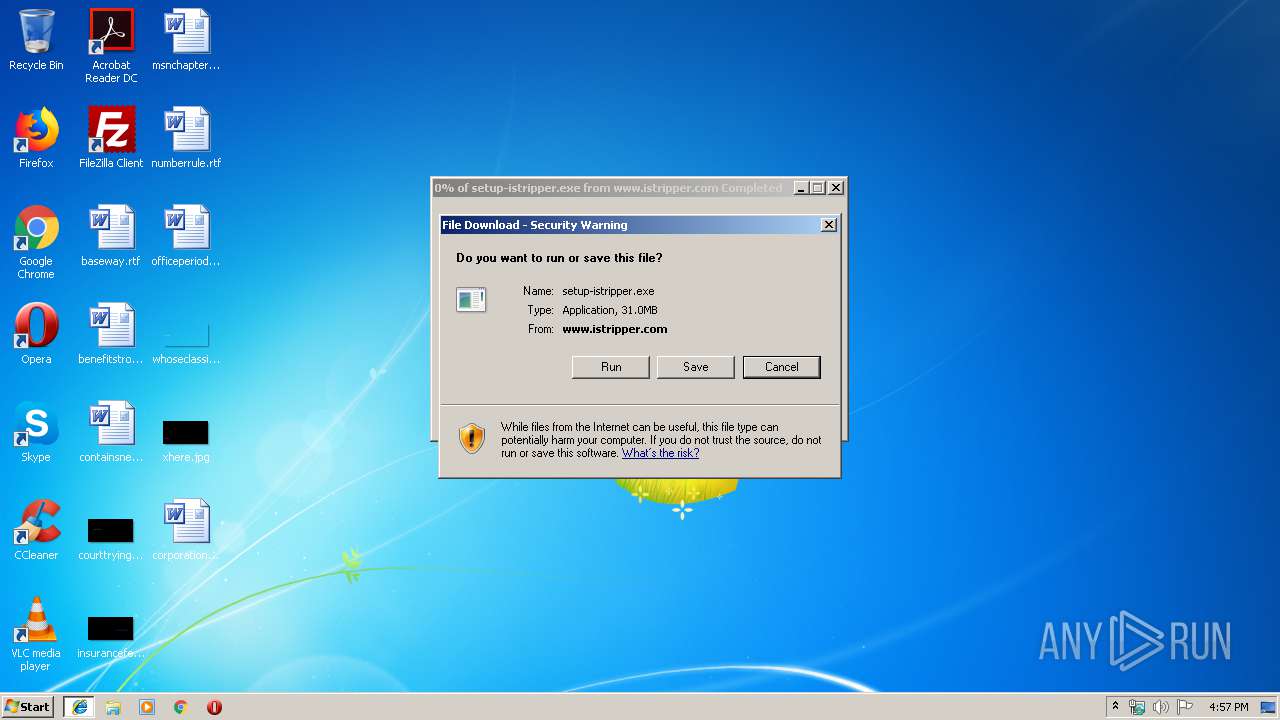Viewport: 1280px width, 720px height.
Task: Minimize the download progress window
Action: pos(801,188)
